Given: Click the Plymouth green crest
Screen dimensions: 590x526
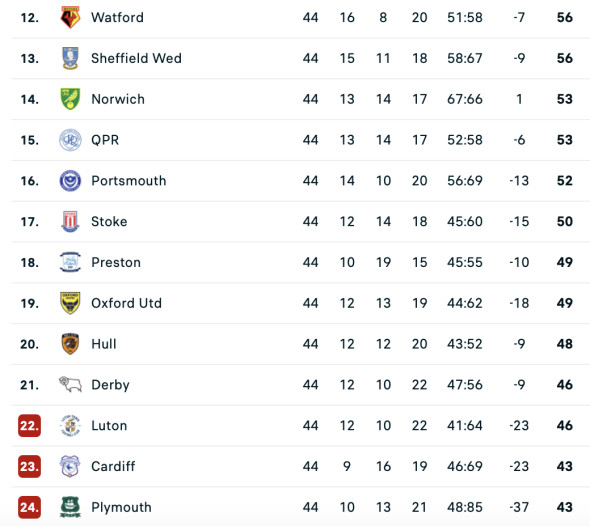Looking at the screenshot, I should 70,507.
